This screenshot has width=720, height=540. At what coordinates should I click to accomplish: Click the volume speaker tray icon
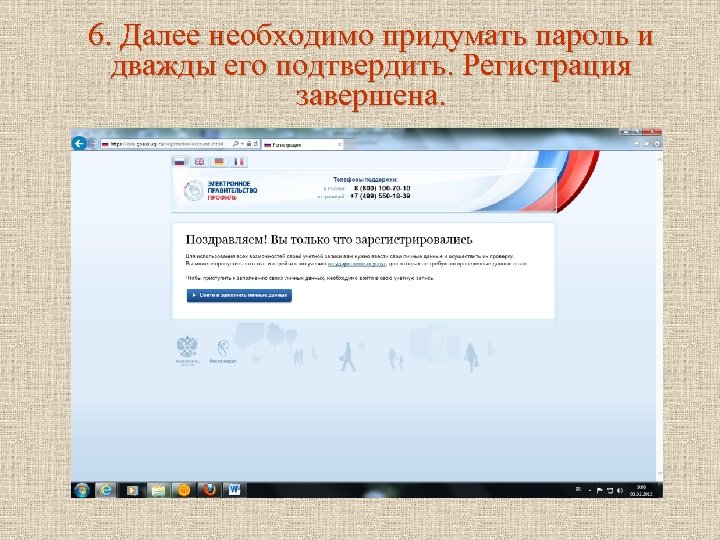pos(620,490)
